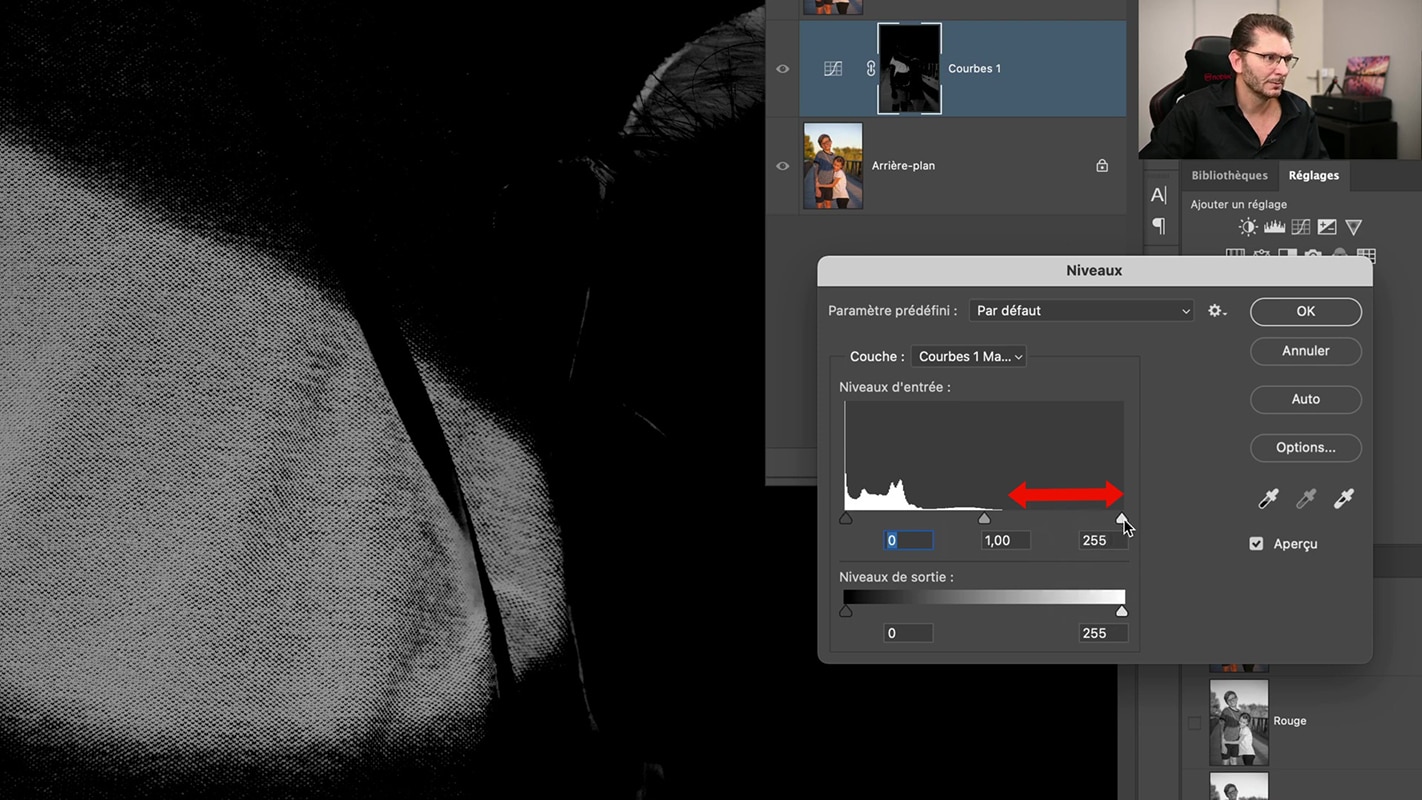Open the Character panel icon

click(1159, 195)
